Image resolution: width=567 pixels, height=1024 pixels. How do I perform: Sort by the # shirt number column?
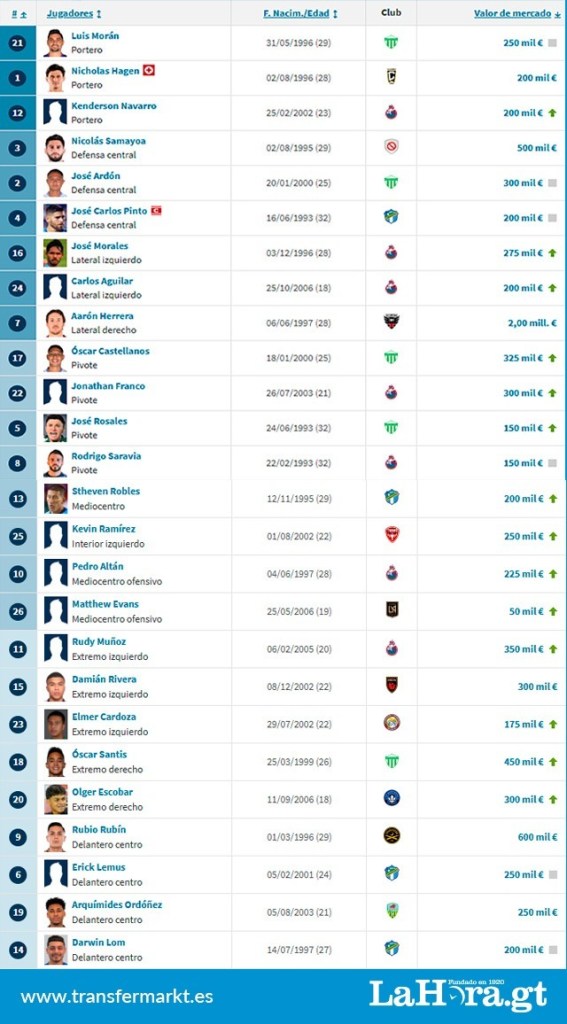19,13
